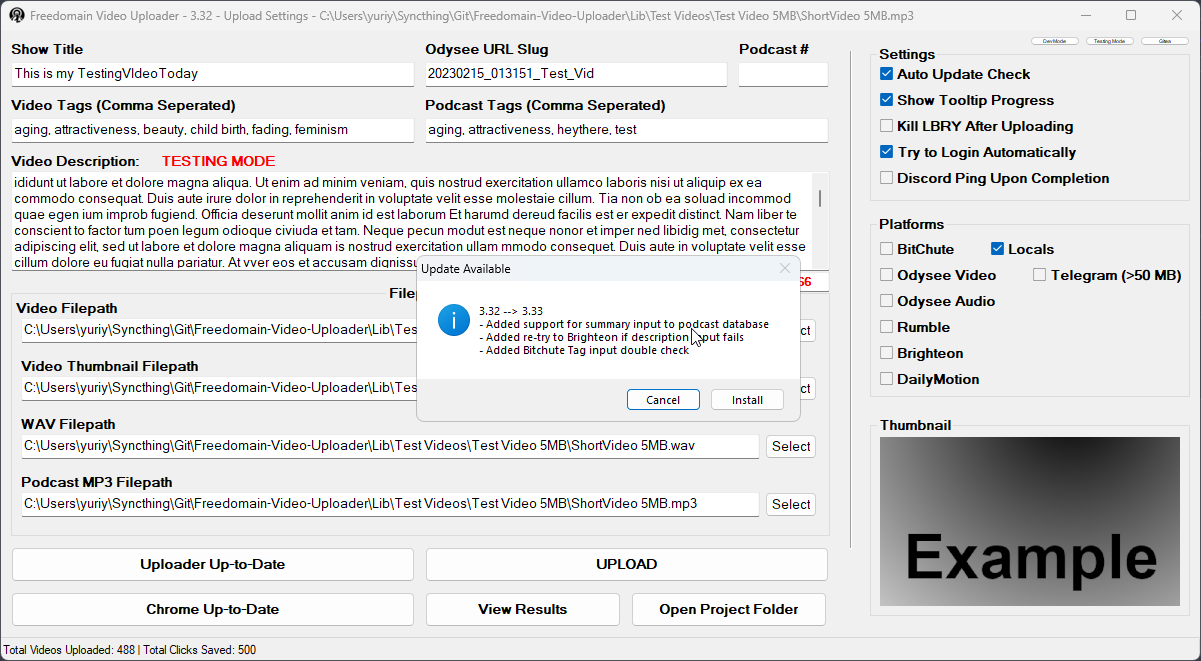Screen dimensions: 1201x661
Task: Click the UPLOAD button
Action: click(627, 564)
